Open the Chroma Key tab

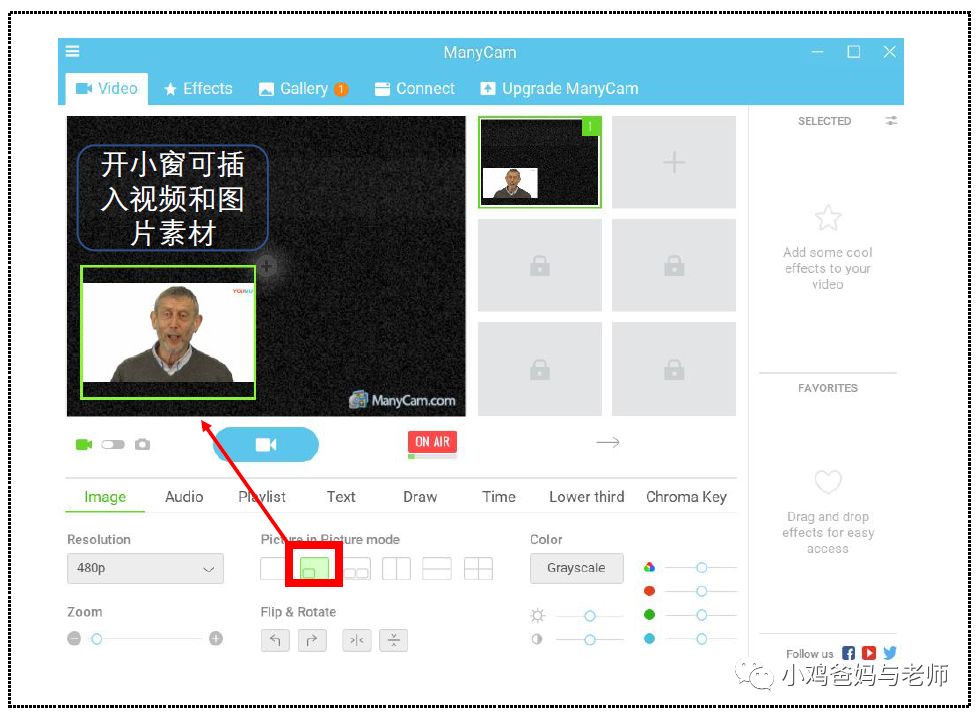[x=686, y=496]
